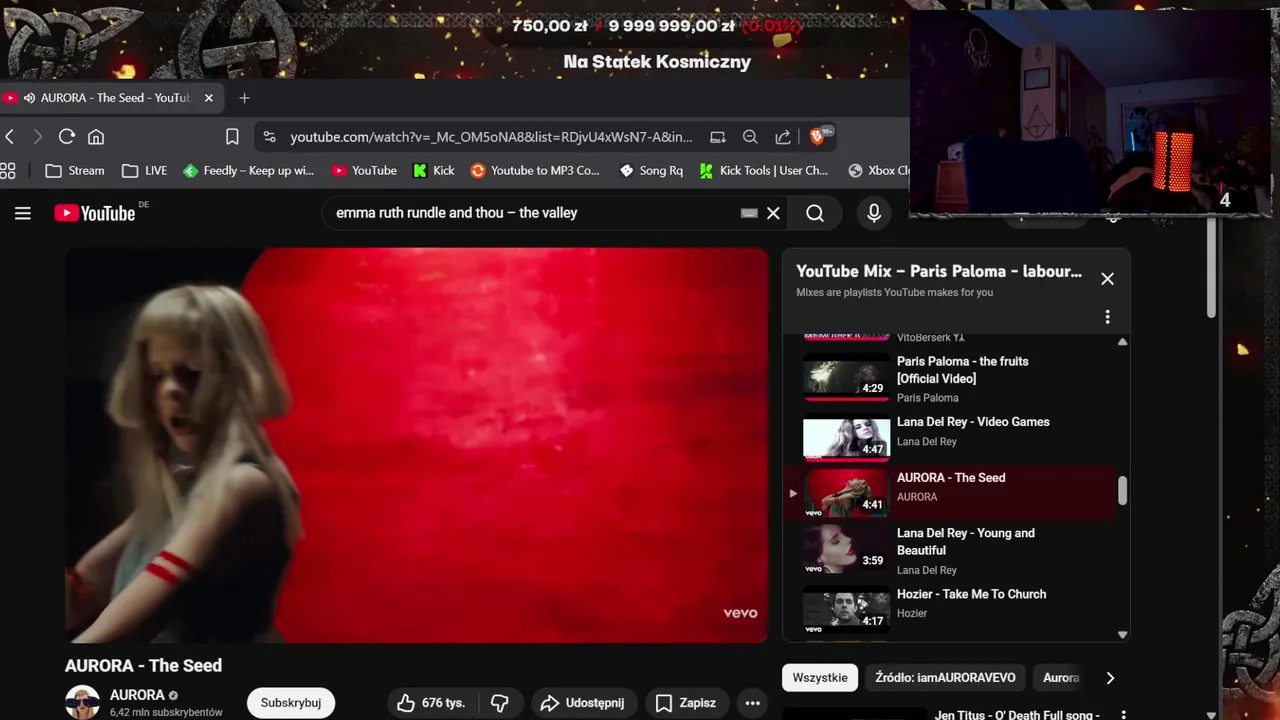Open the Mix playlist three-dot menu
The width and height of the screenshot is (1280, 720).
coord(1107,317)
